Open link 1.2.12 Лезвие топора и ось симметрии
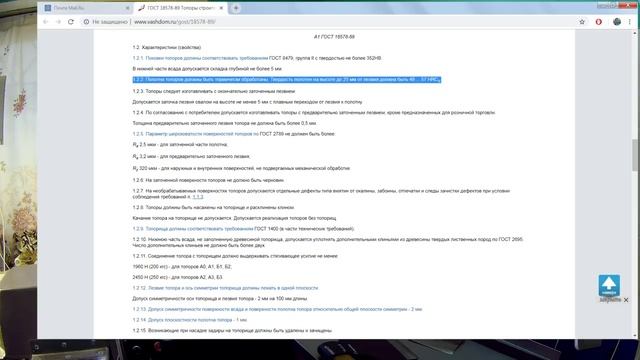The width and height of the screenshot is (640, 360). pos(225,288)
